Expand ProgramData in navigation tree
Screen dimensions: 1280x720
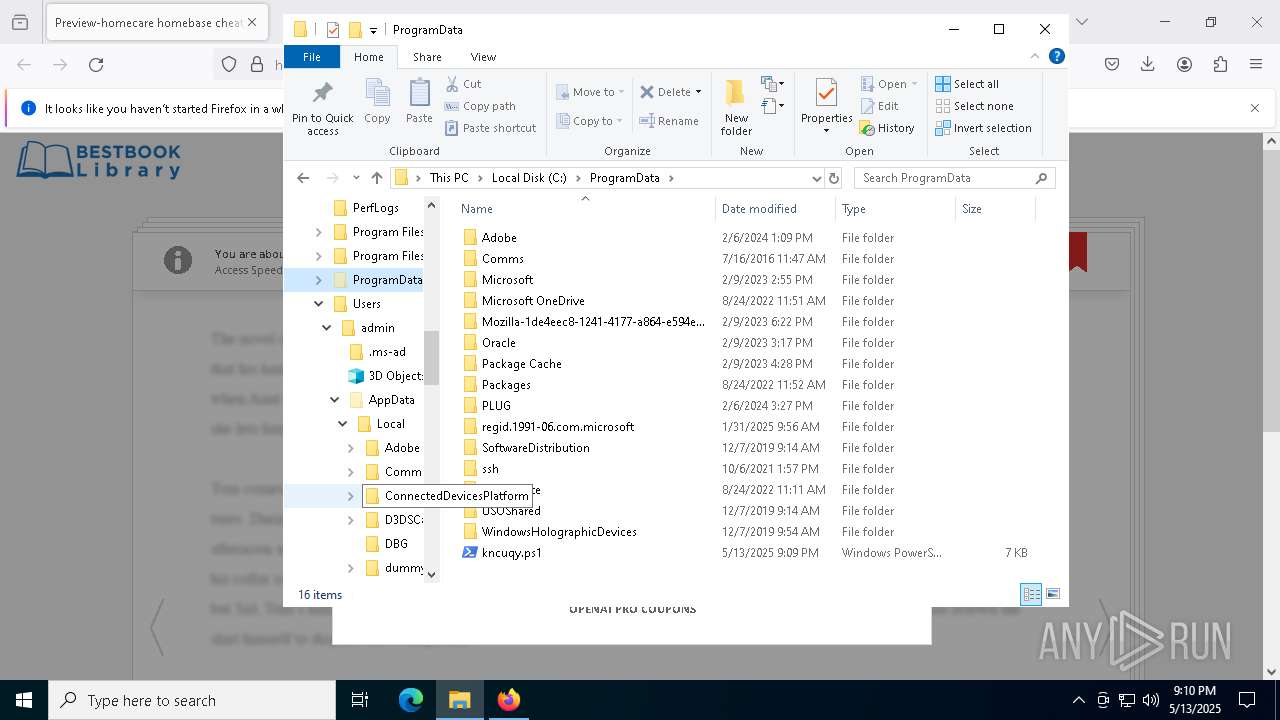318,280
